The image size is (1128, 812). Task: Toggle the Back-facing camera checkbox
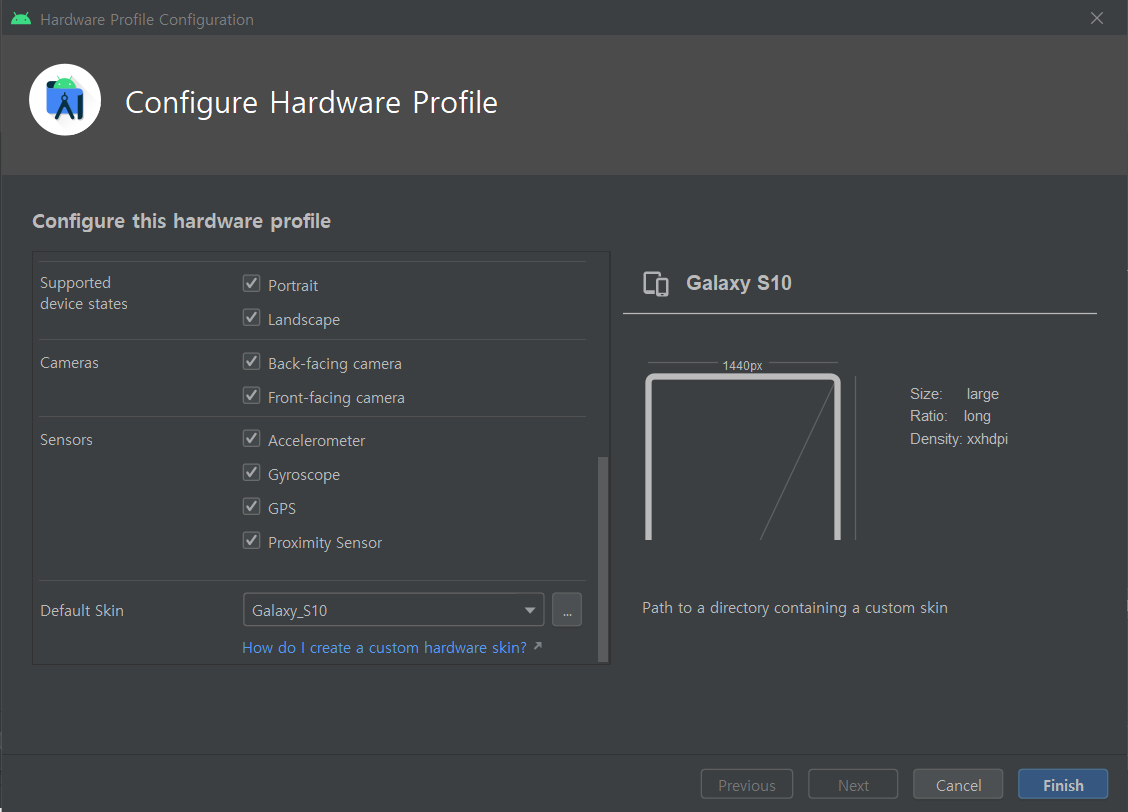click(x=251, y=361)
